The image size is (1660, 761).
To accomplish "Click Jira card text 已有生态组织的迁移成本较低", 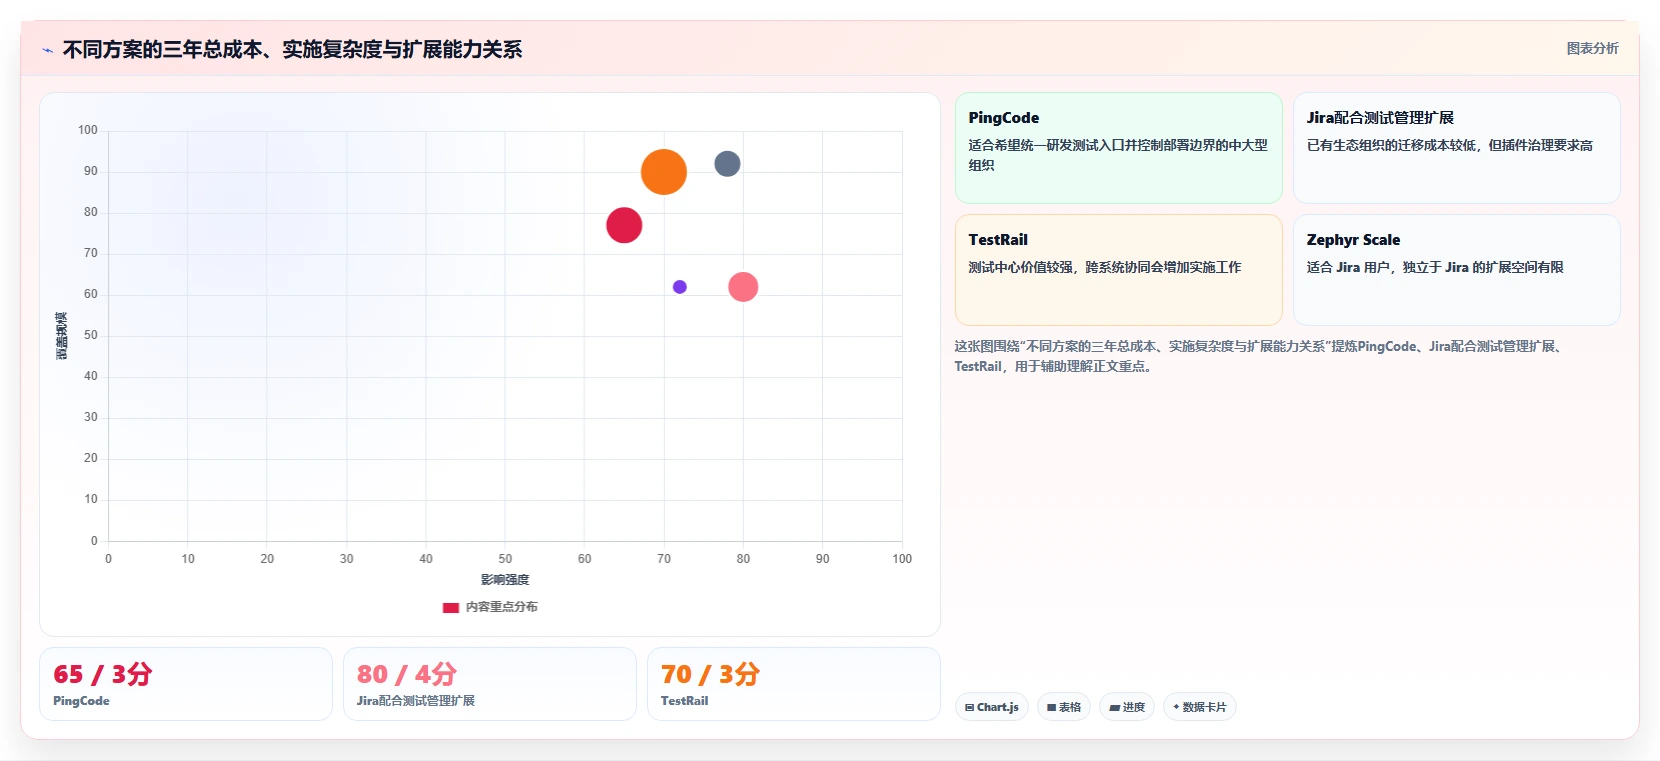I will (x=1450, y=145).
